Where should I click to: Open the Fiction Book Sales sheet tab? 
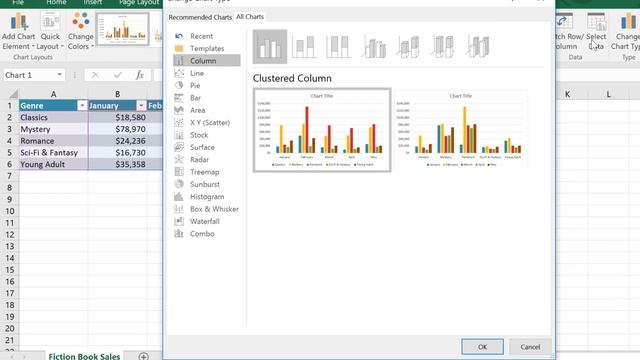84,356
